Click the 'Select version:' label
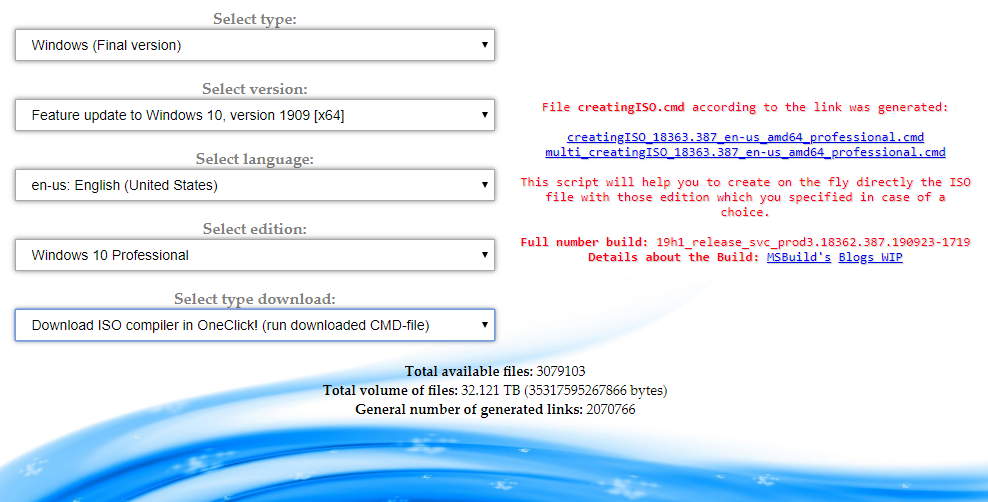 [x=255, y=89]
